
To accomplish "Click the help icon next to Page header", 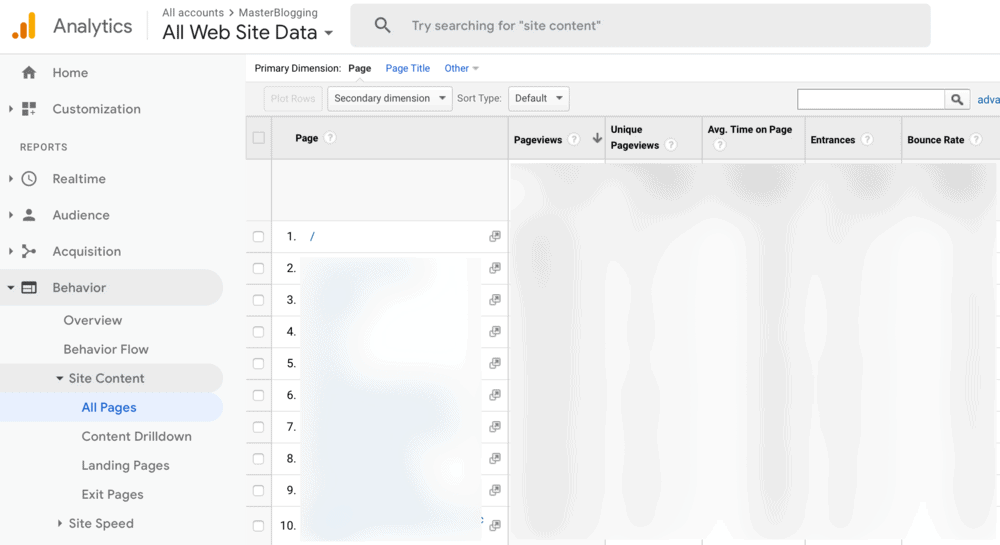I will point(330,138).
